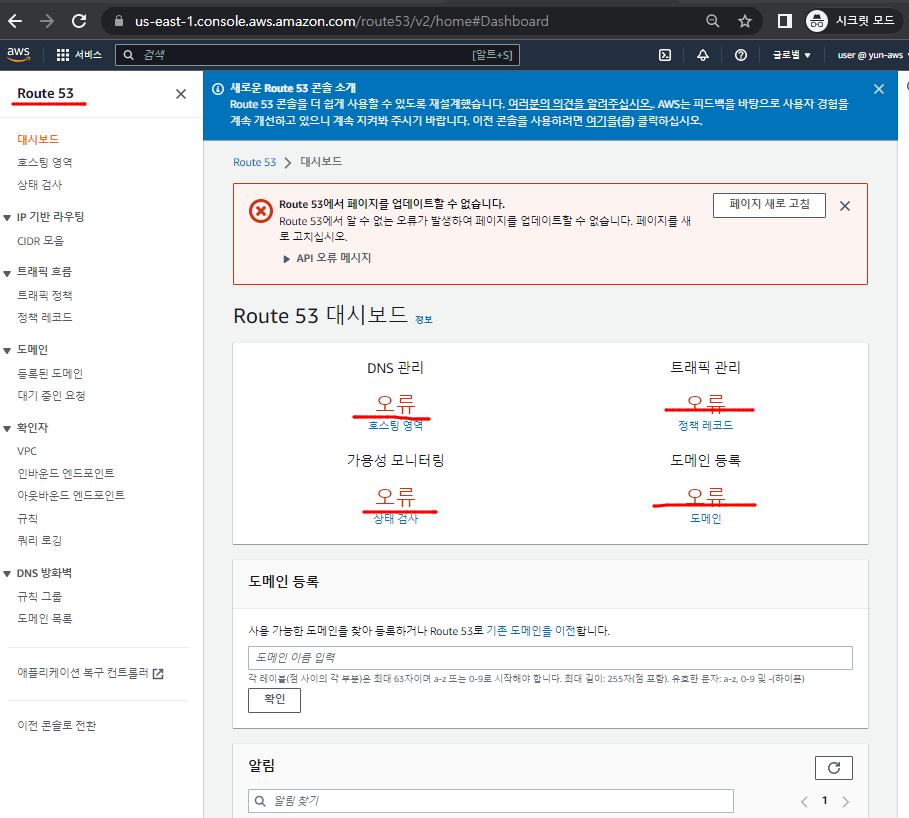The height and width of the screenshot is (818, 909).
Task: Open 등록된 도메인 in the sidebar
Action: [50, 373]
